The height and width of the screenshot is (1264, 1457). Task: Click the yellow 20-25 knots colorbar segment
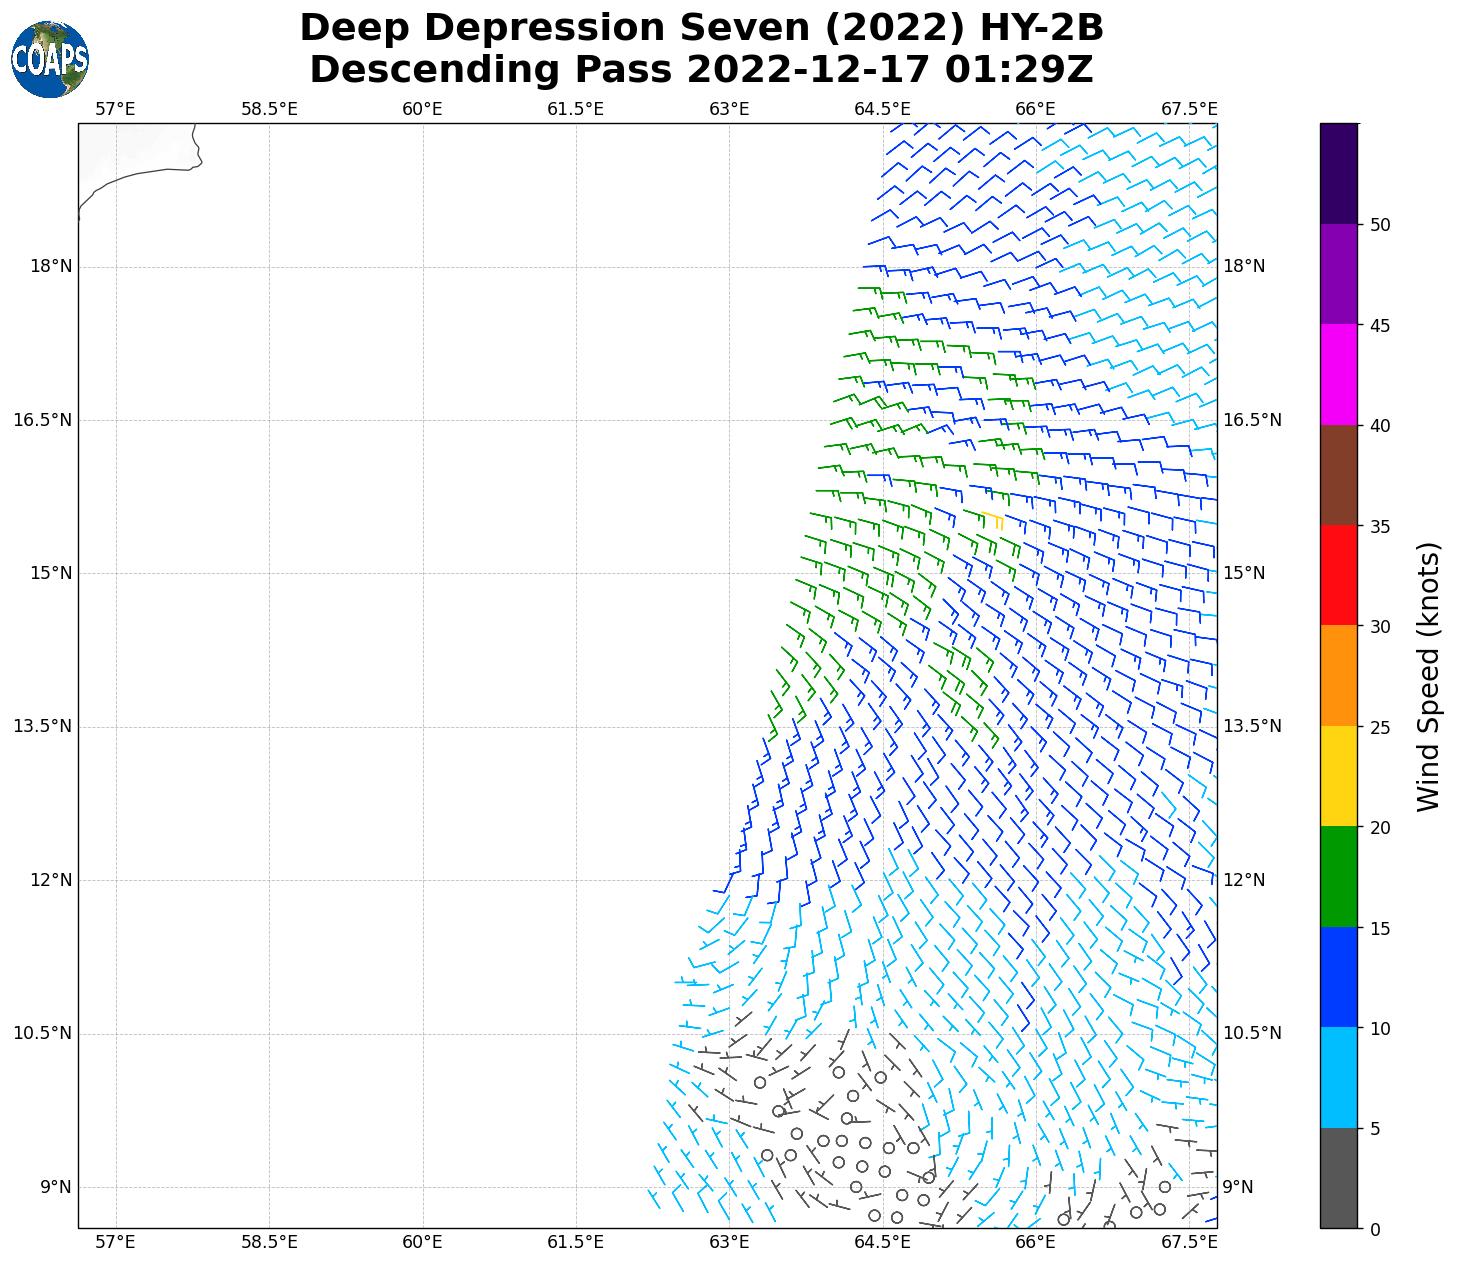click(1338, 776)
